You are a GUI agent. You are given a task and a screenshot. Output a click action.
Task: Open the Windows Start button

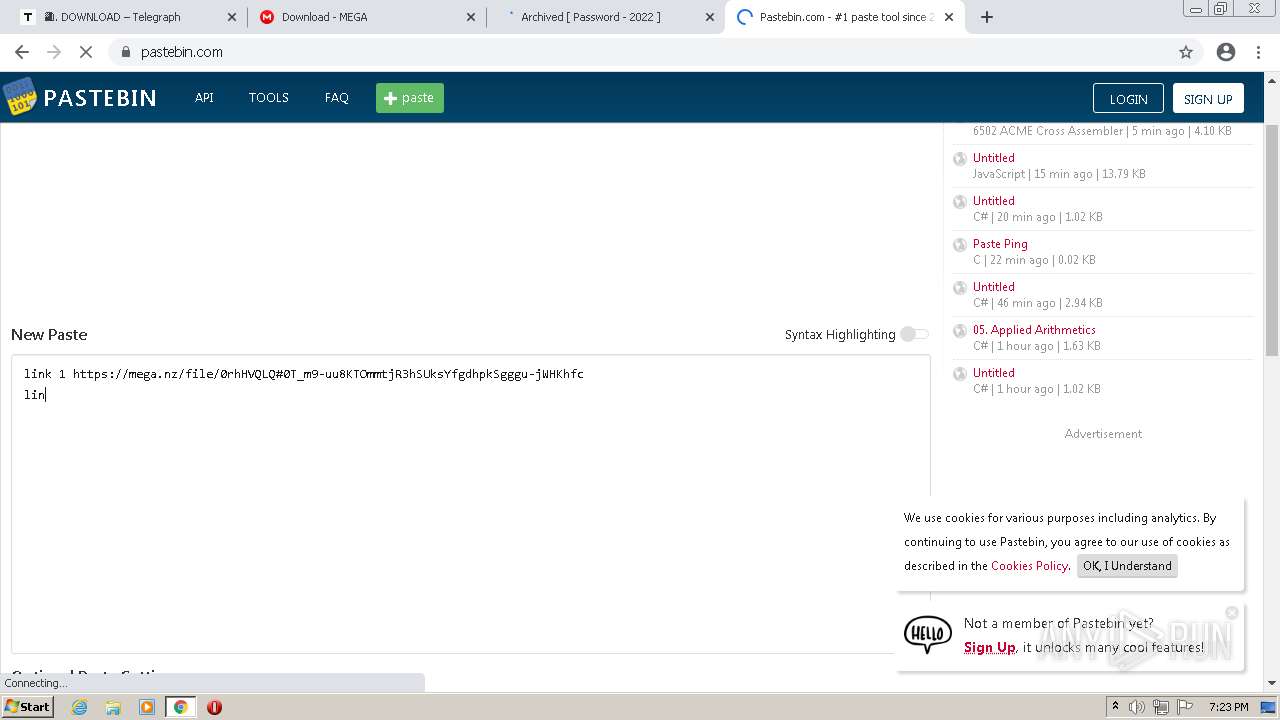point(28,706)
